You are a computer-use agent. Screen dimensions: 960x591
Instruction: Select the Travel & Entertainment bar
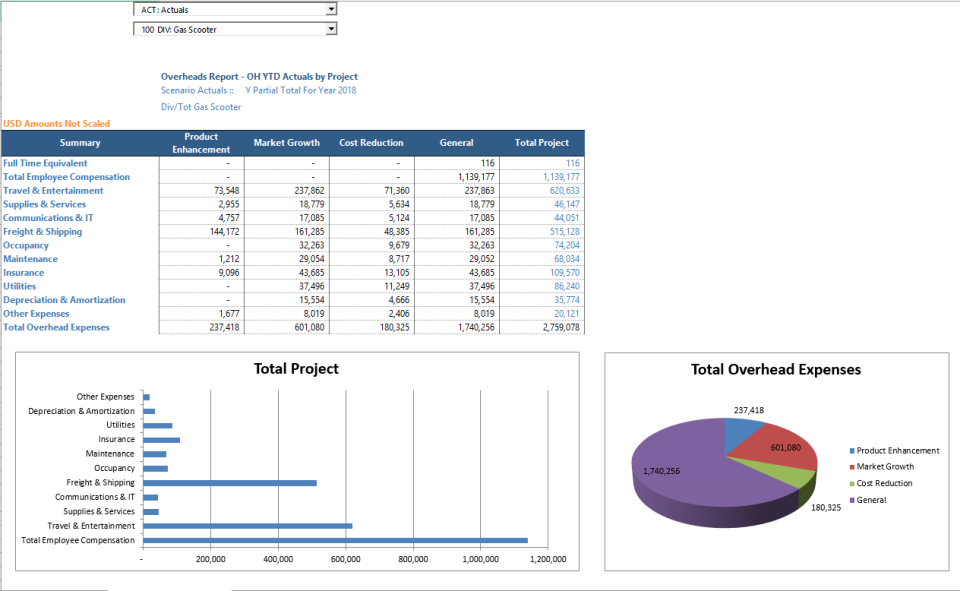pos(248,526)
